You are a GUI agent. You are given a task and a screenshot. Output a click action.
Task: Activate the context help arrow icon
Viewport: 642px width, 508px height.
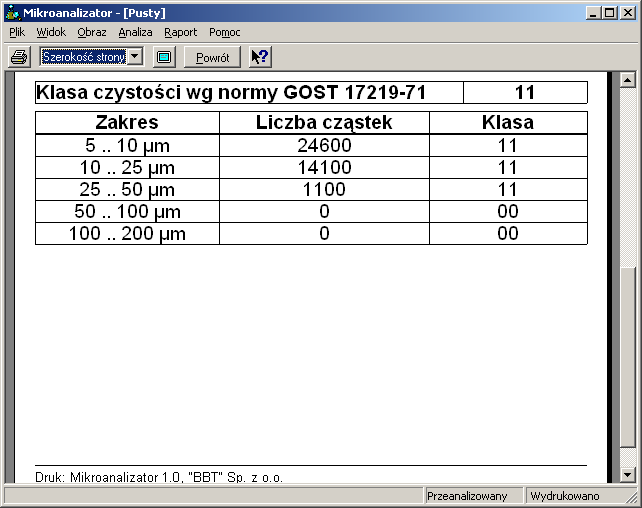pos(260,57)
